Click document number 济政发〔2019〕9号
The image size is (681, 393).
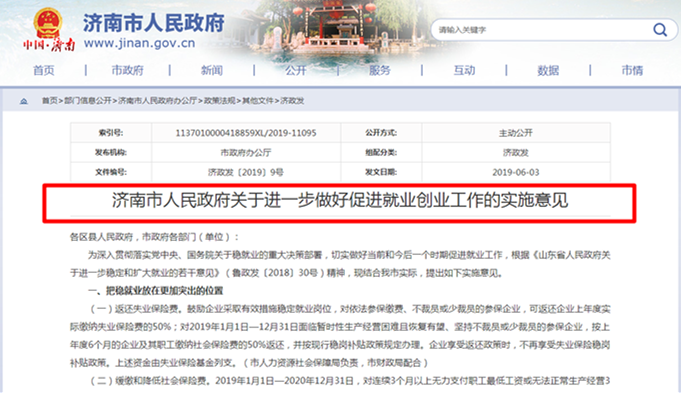click(246, 172)
